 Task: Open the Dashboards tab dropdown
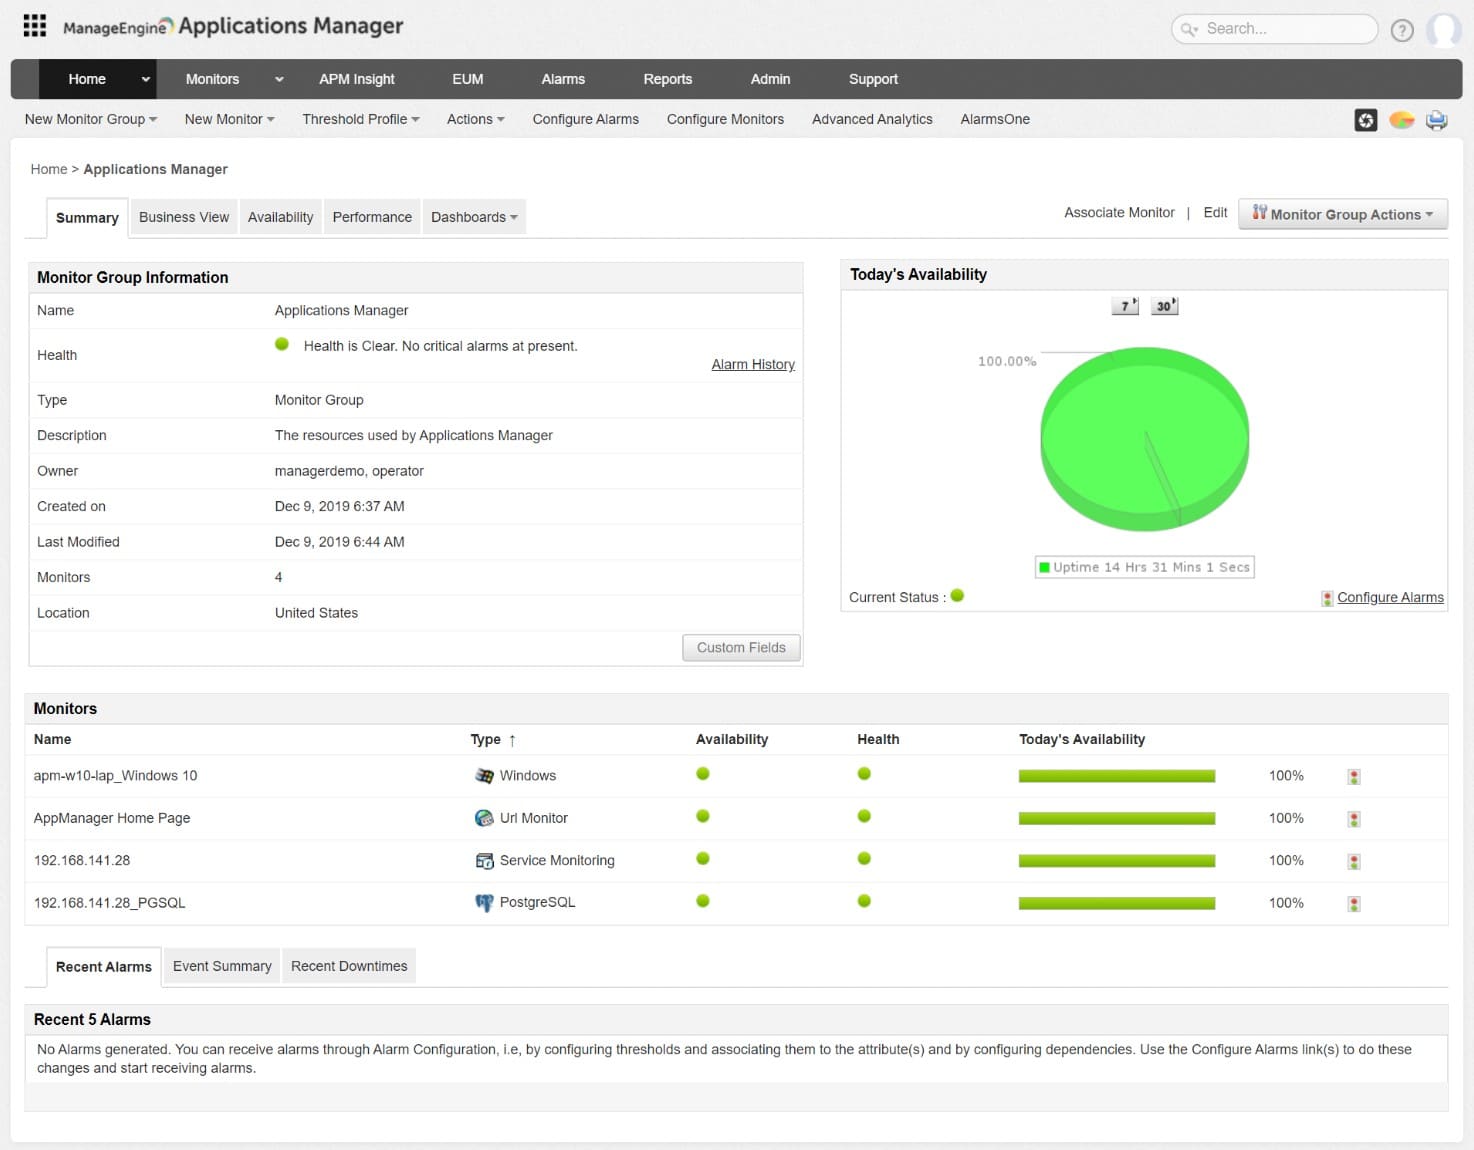(x=474, y=217)
